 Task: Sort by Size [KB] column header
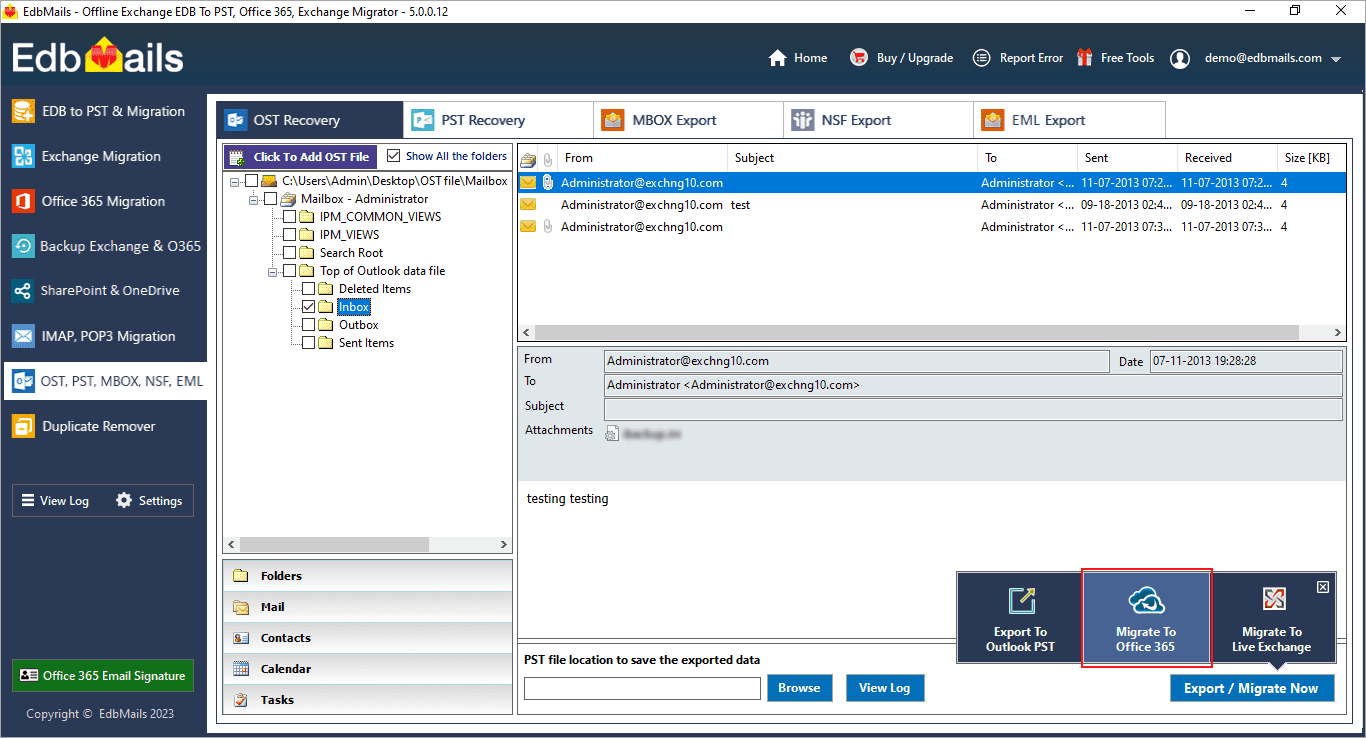coord(1312,158)
